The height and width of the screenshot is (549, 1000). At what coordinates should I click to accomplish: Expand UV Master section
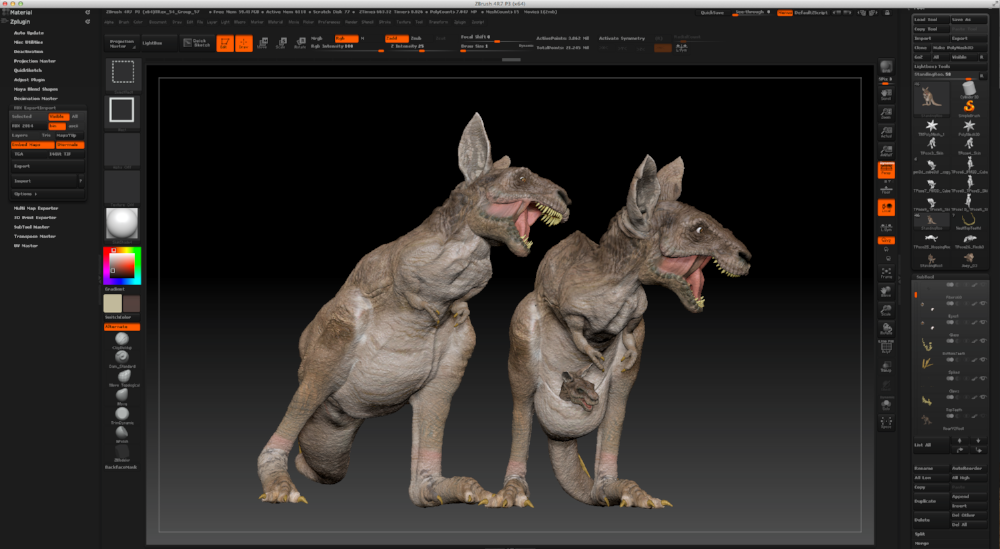click(26, 246)
